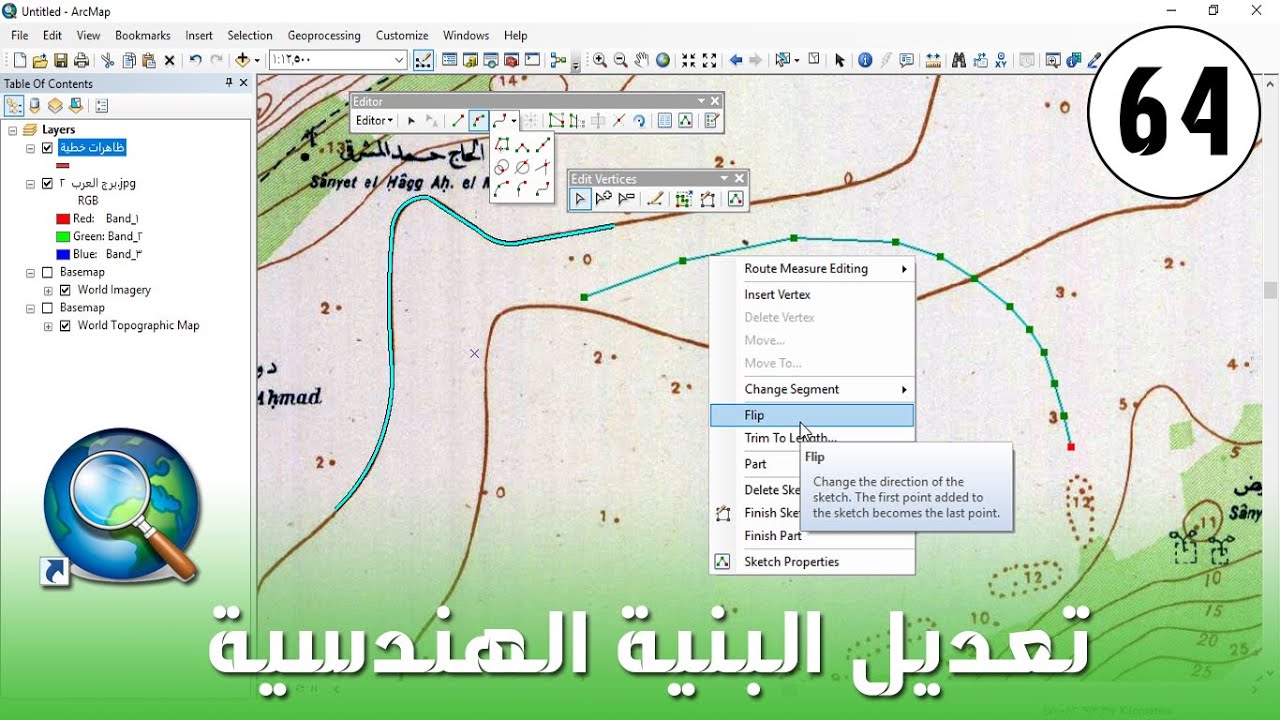1280x720 pixels.
Task: Click the Add Data icon
Action: (x=242, y=60)
